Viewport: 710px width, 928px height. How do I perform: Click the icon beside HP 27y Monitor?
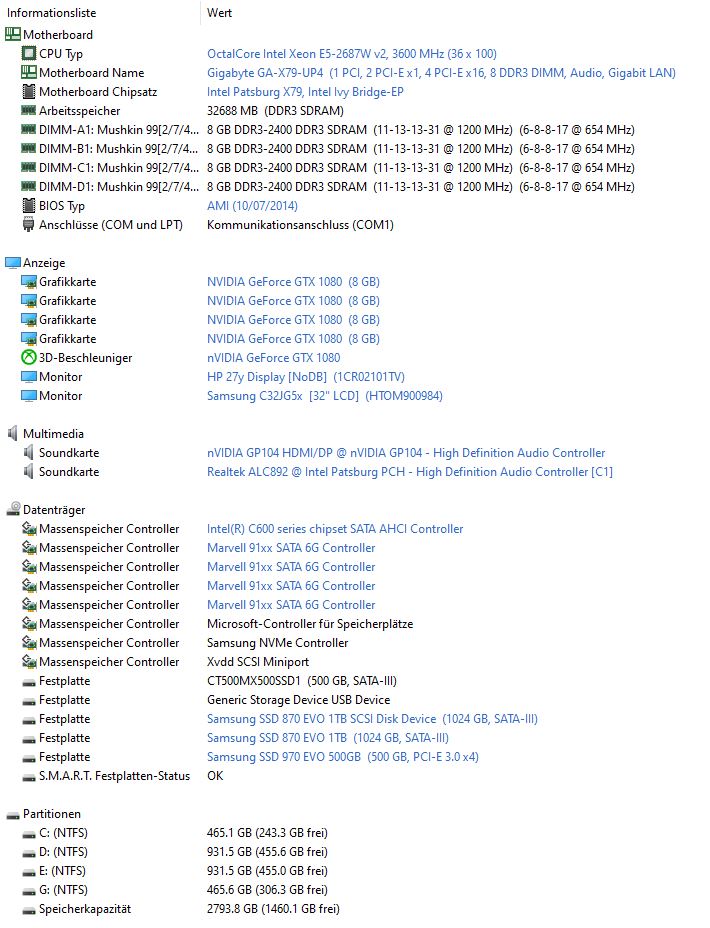pyautogui.click(x=28, y=376)
